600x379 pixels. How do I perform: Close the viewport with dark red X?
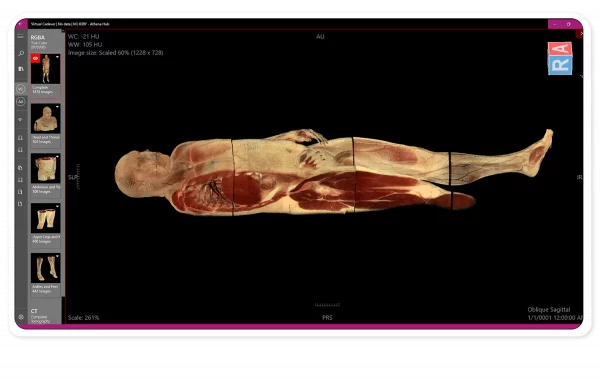click(580, 34)
